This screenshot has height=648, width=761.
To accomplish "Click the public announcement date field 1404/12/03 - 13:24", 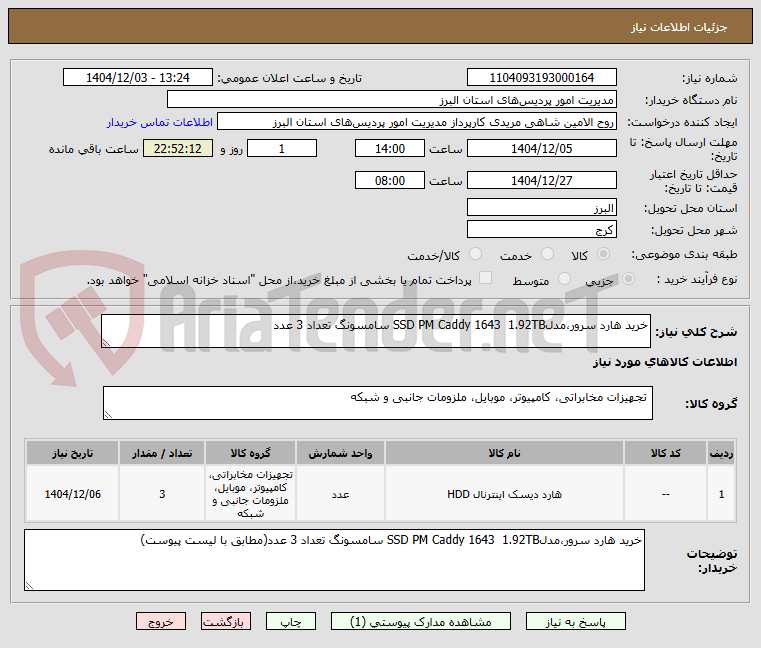I will point(138,77).
